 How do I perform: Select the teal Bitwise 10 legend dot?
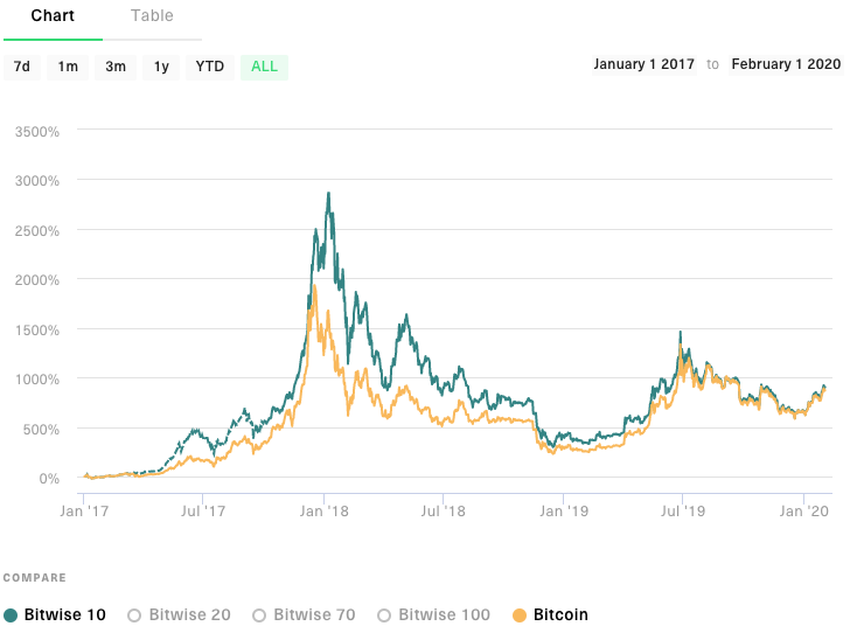[11, 615]
